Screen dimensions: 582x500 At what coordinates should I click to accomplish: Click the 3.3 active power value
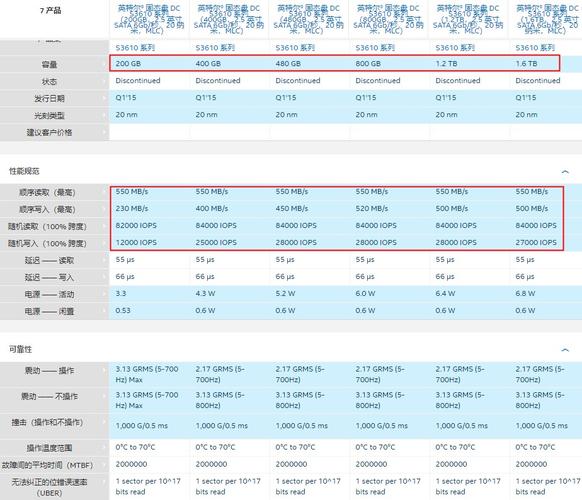pyautogui.click(x=121, y=294)
